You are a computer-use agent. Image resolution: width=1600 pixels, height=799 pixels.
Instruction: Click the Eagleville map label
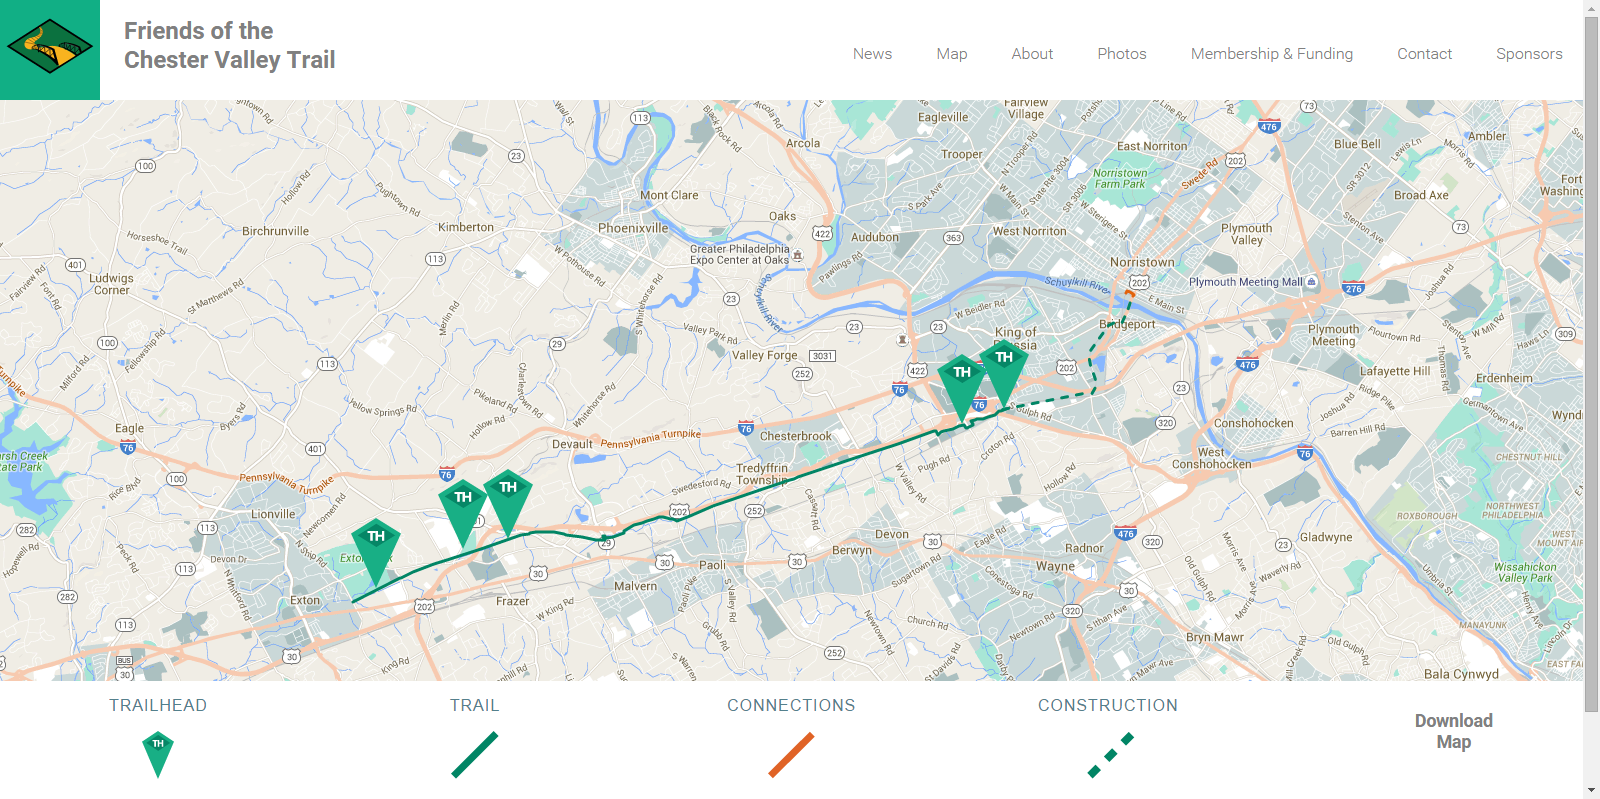943,117
